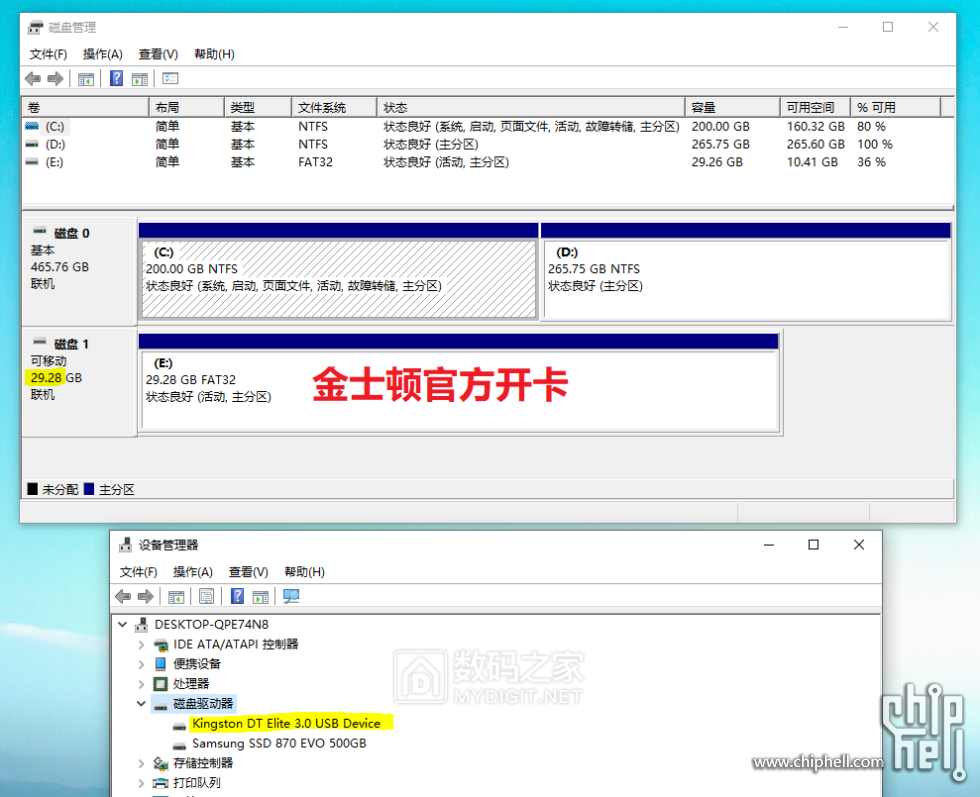Click the 磁盘管理 title bar app icon
The width and height of the screenshot is (980, 797).
[x=36, y=27]
